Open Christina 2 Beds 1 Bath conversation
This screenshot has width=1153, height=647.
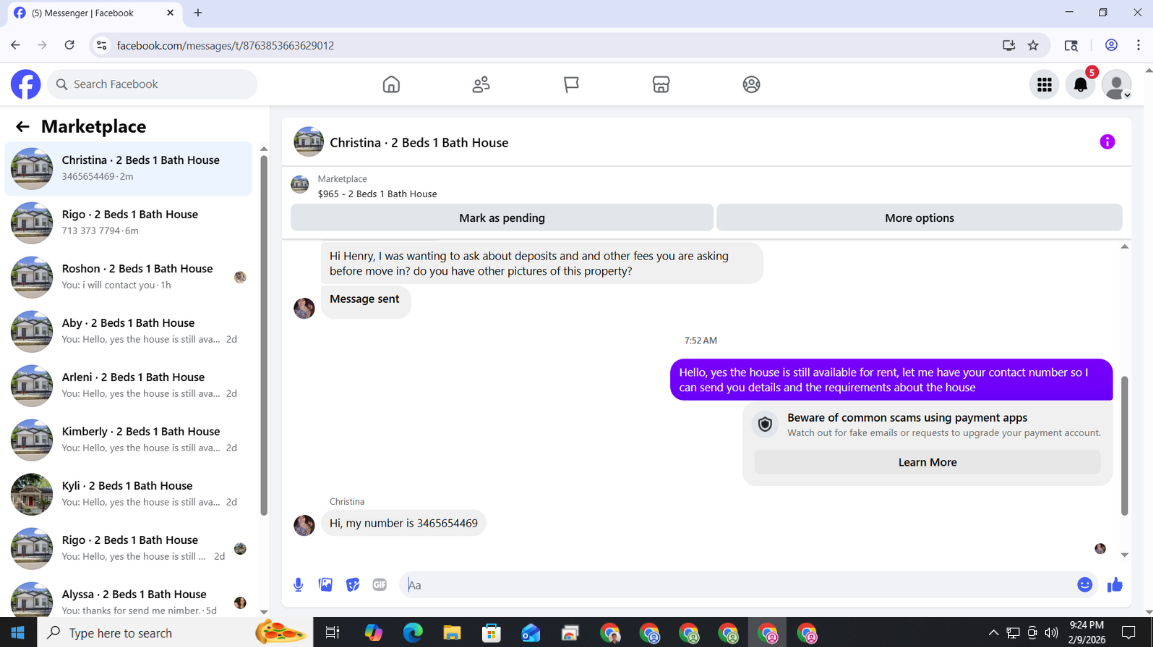129,168
